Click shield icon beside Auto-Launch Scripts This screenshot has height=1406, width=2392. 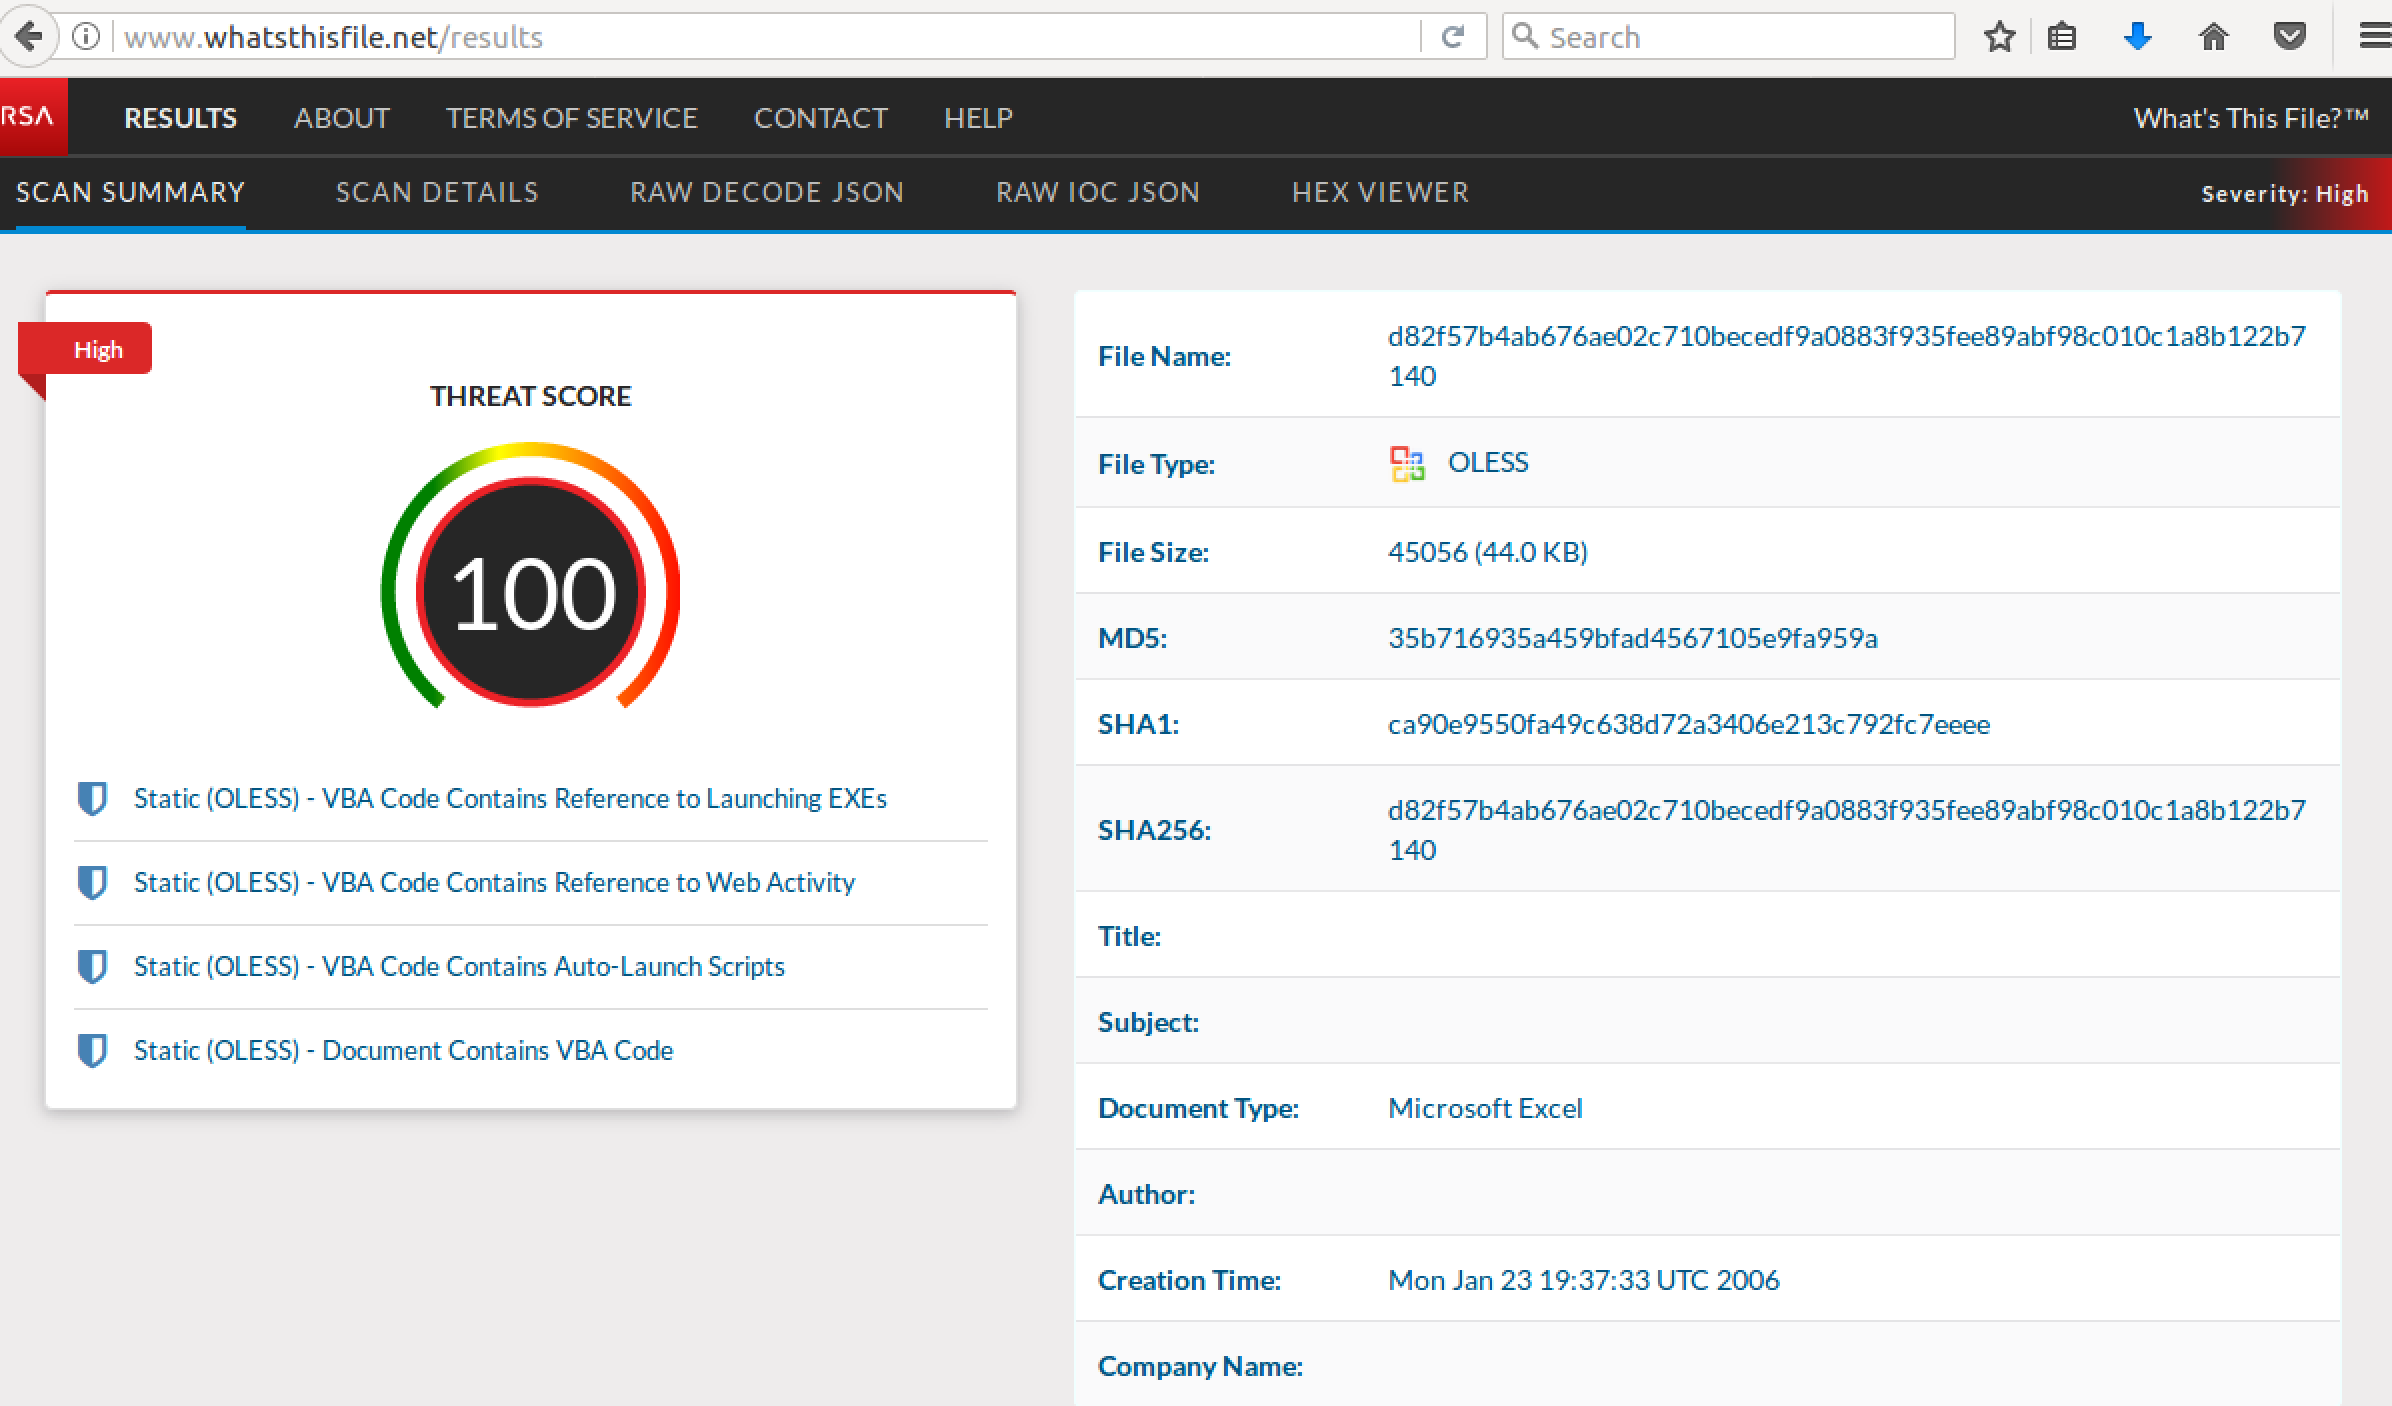(92, 966)
